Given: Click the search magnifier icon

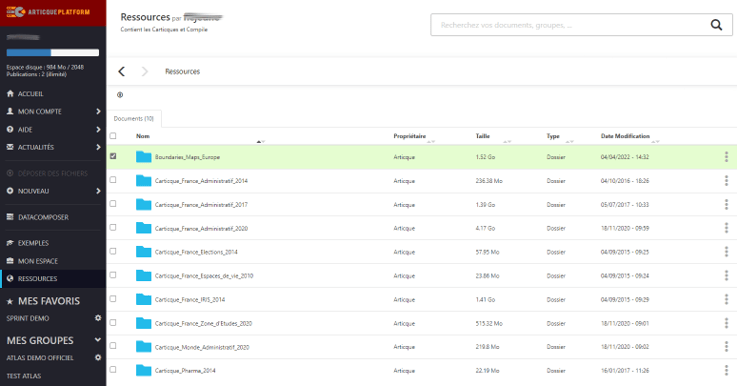Looking at the screenshot, I should tap(716, 25).
